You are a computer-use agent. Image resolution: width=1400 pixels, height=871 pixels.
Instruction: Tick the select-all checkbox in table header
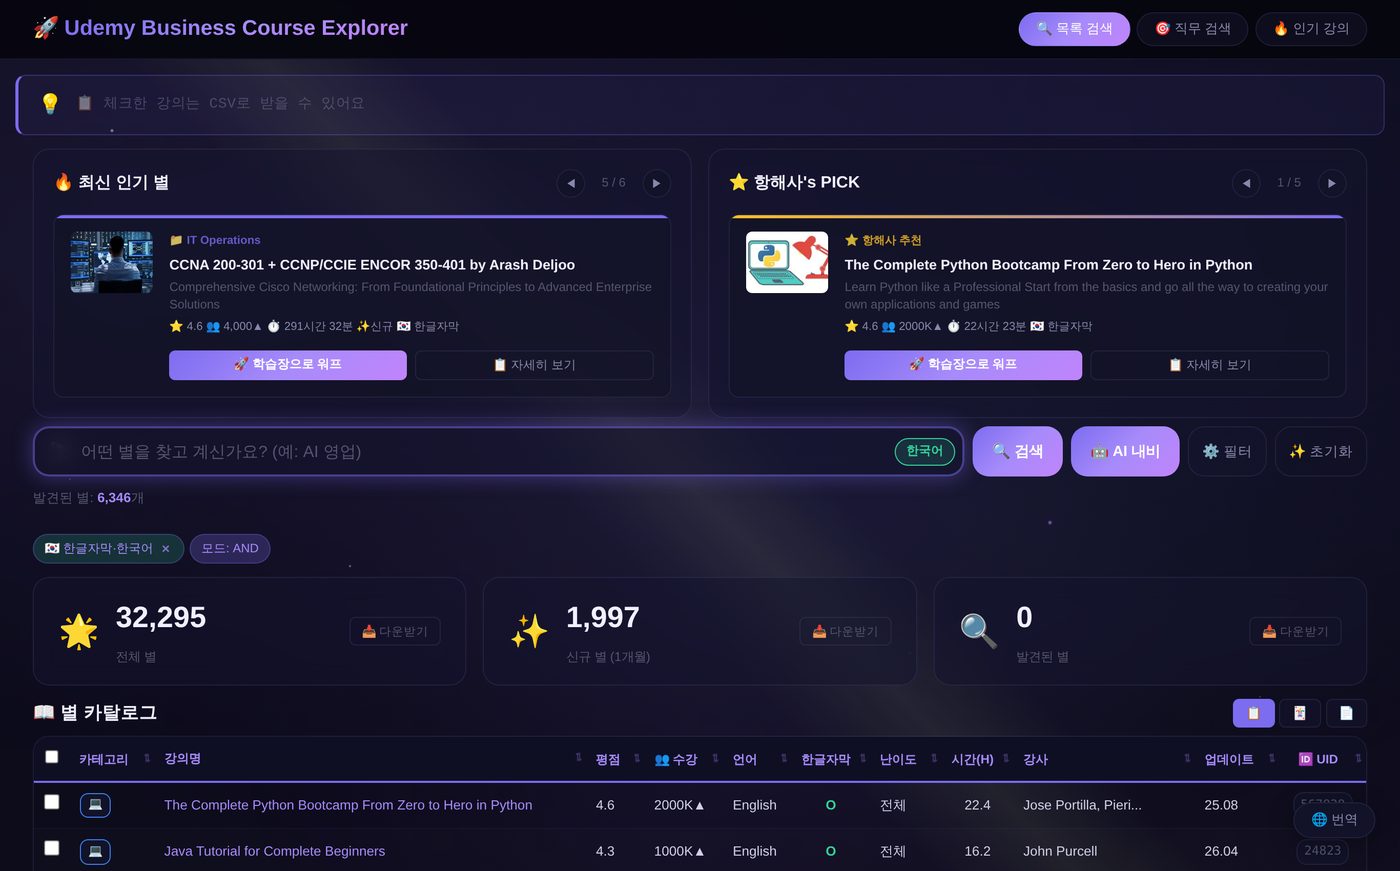coord(52,757)
